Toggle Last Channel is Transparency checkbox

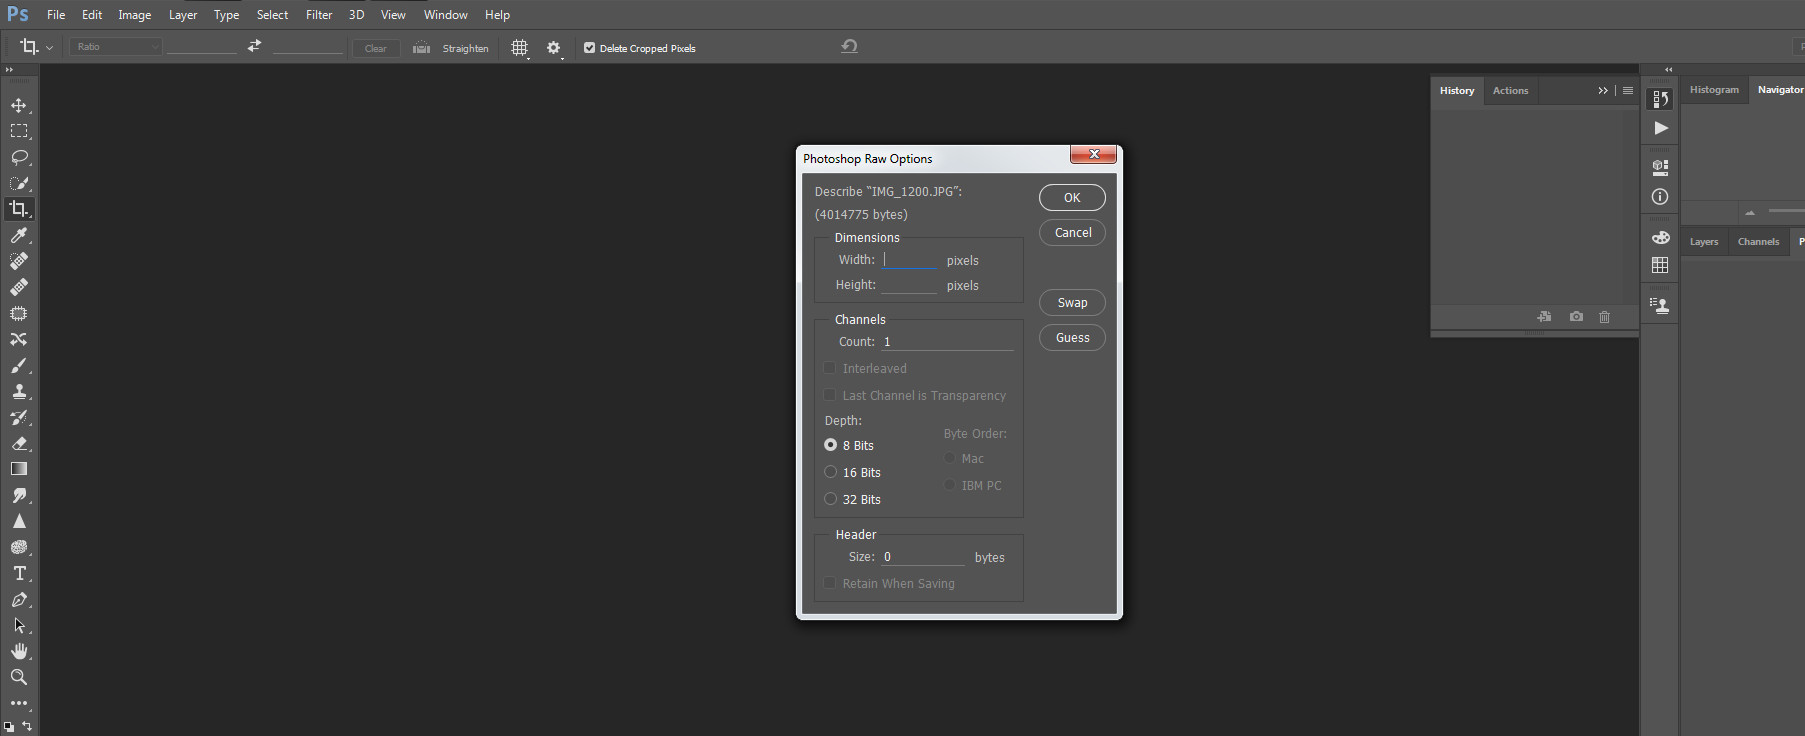[x=829, y=395]
